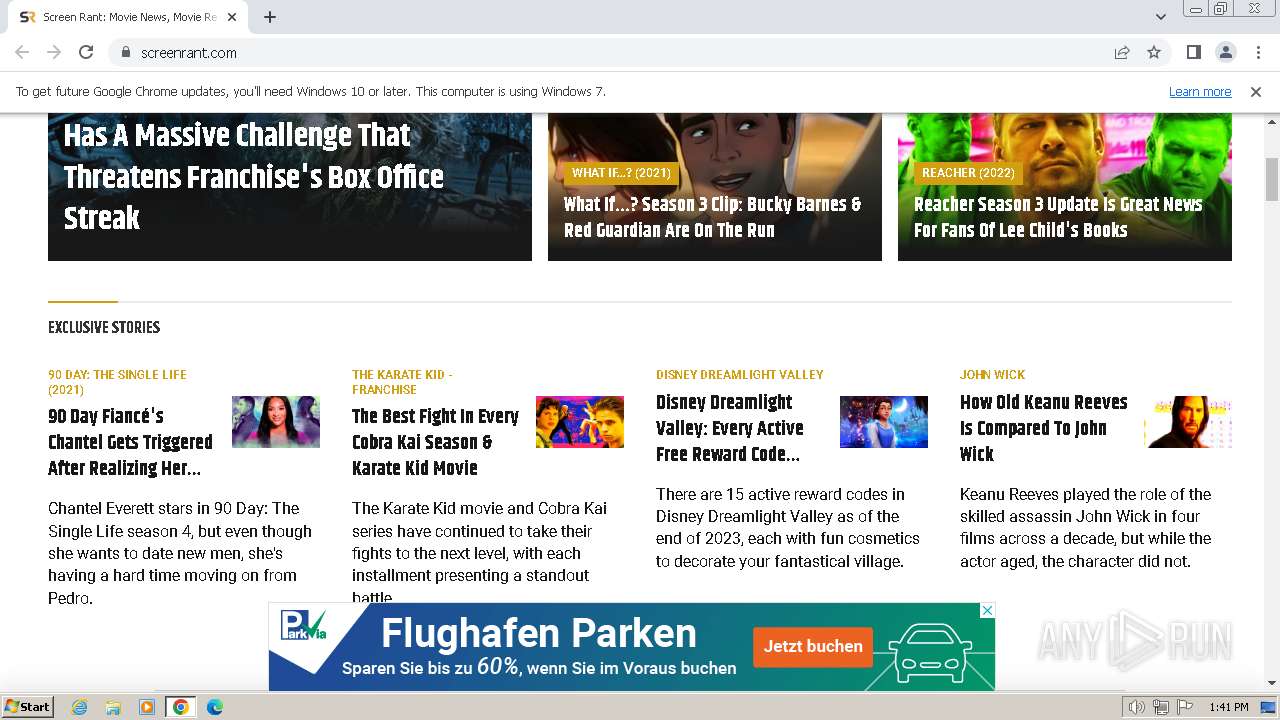This screenshot has height=720, width=1280.
Task: Click the taskbar clock 1:41 PM
Action: [x=1229, y=707]
